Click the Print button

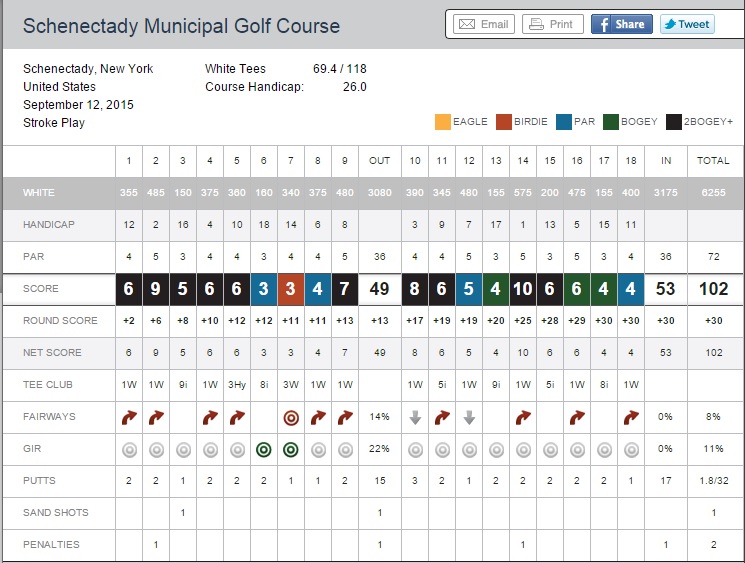click(552, 24)
